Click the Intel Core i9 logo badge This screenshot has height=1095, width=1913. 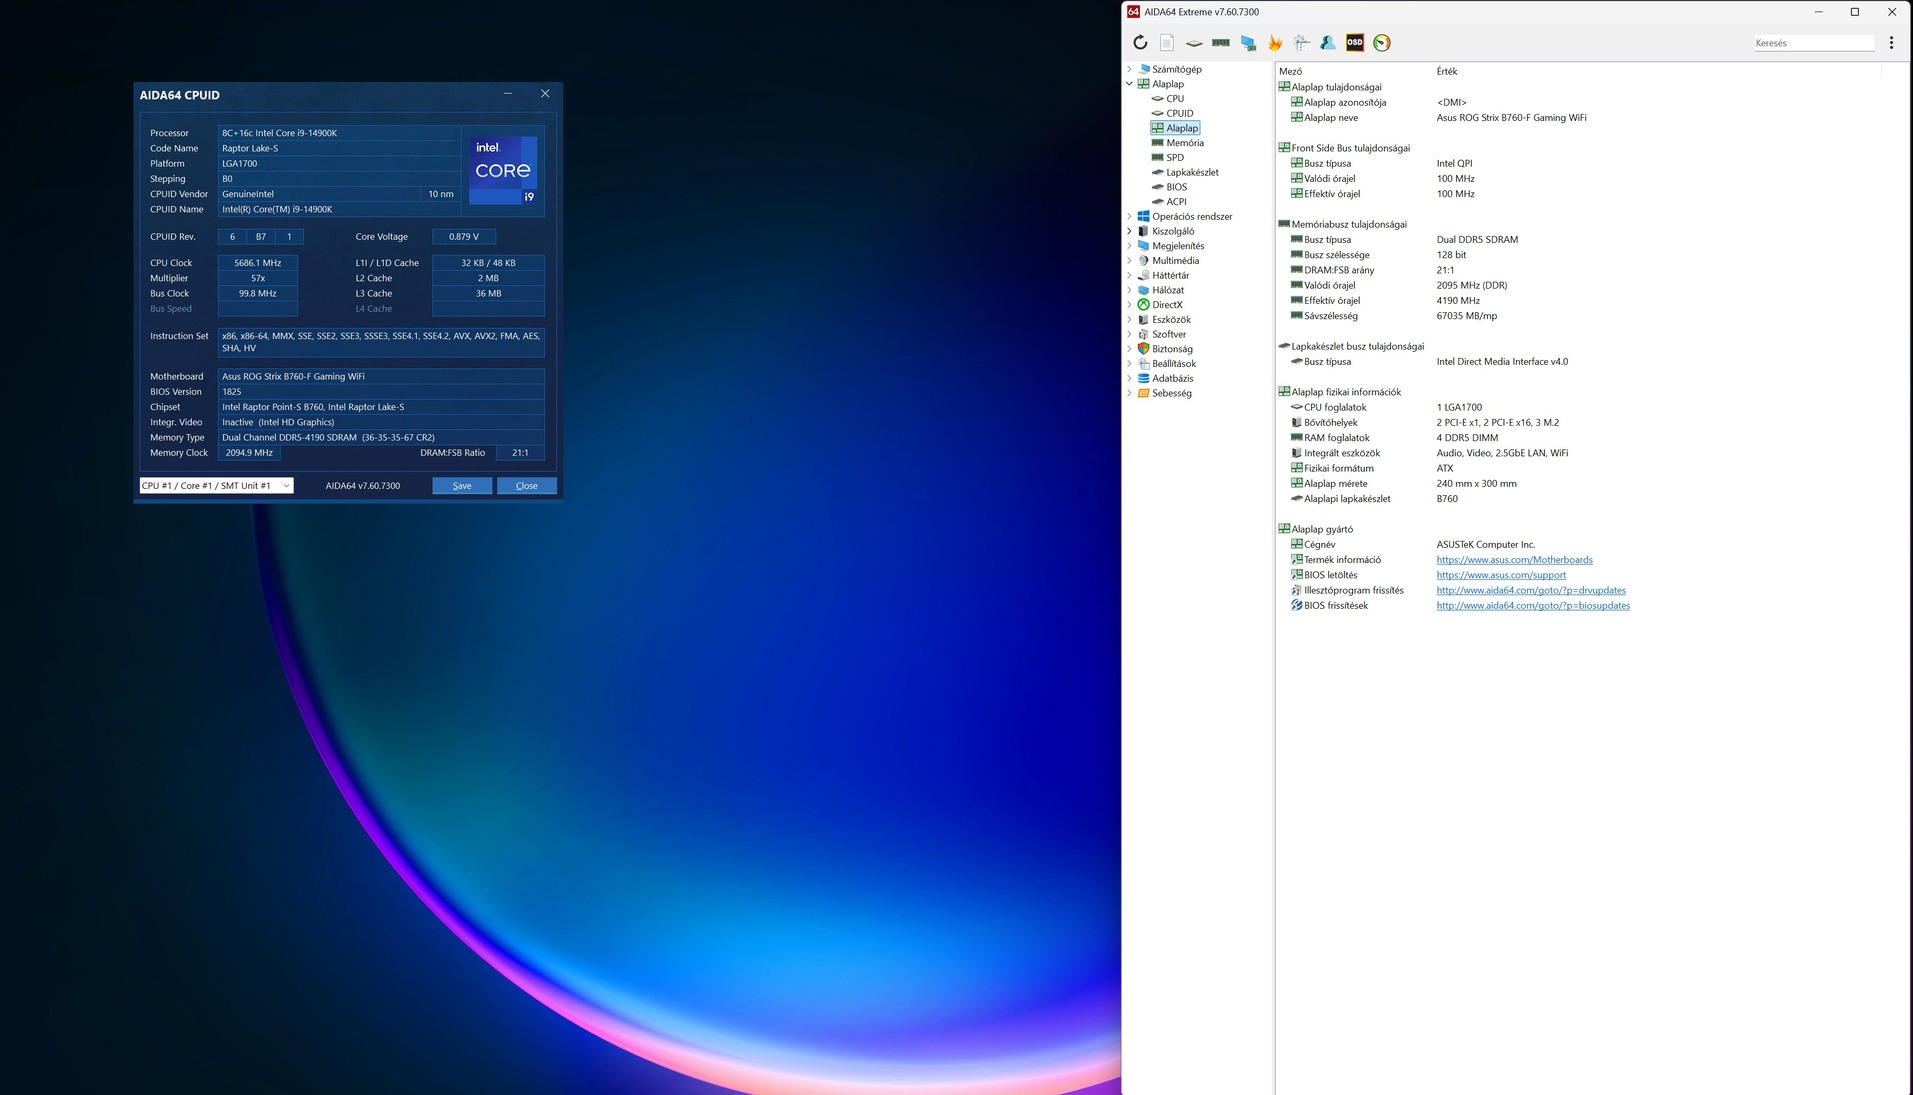point(504,170)
